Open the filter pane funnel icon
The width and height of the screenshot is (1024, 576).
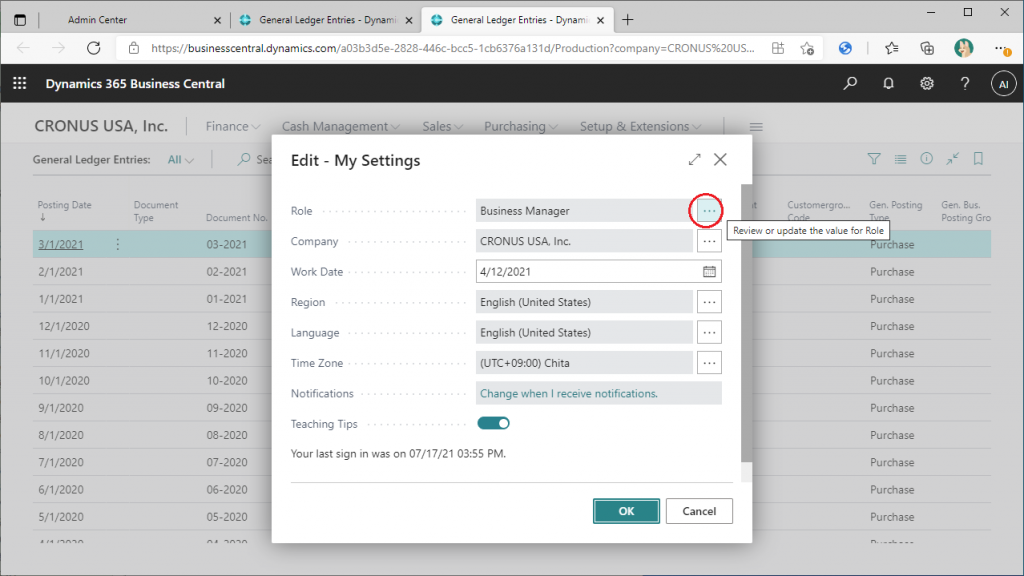pos(874,159)
